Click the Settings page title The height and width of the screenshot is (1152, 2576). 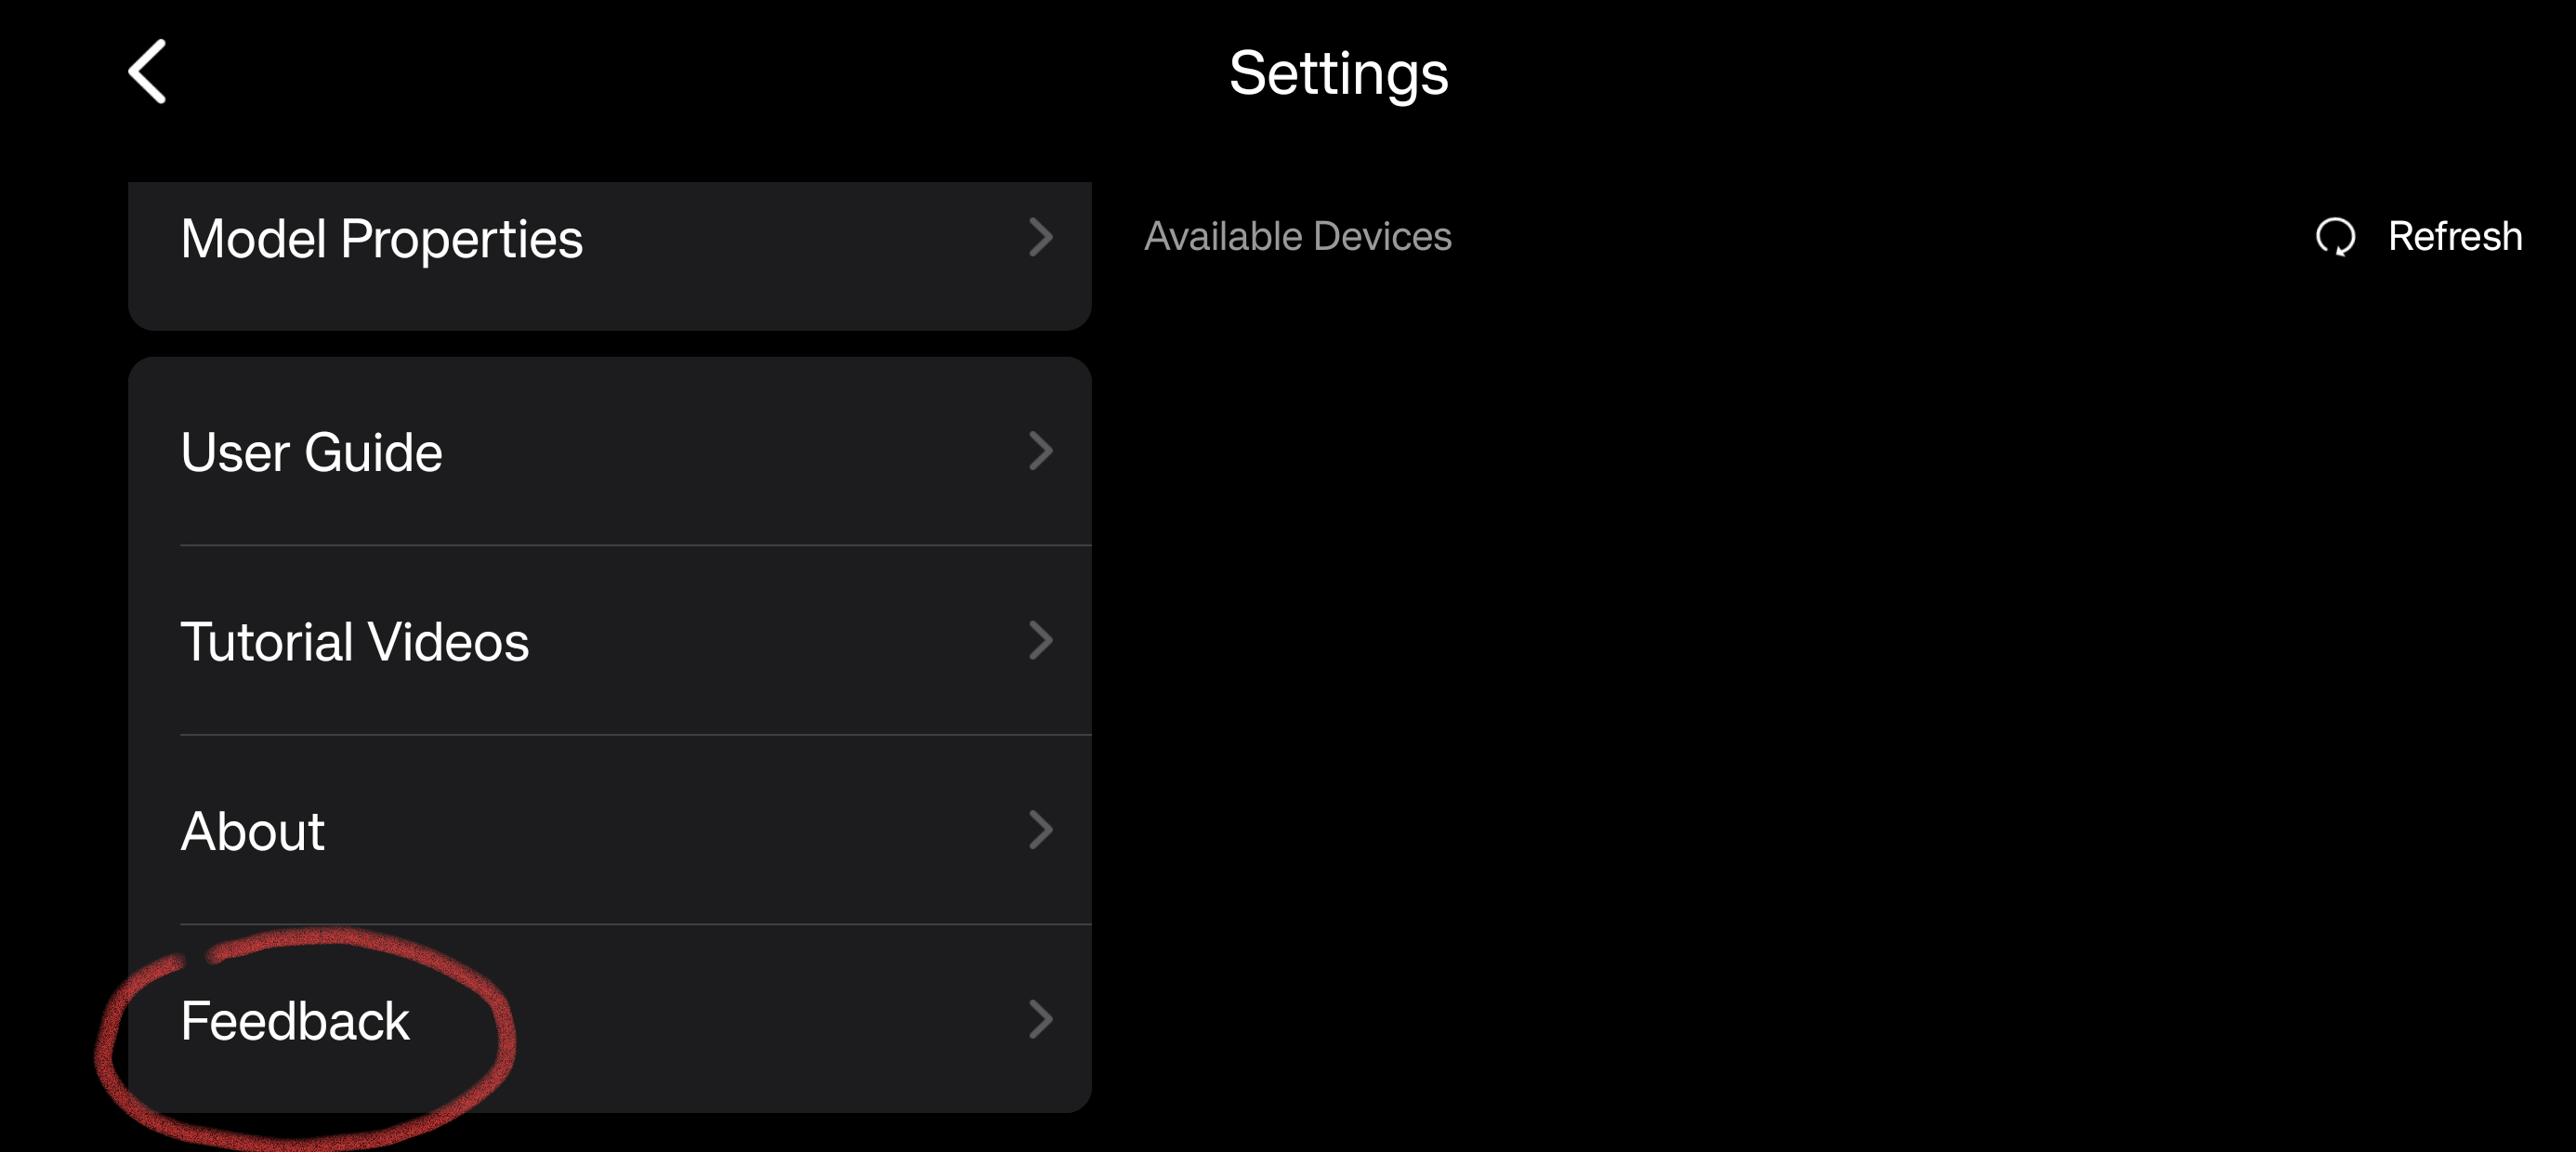click(1338, 74)
